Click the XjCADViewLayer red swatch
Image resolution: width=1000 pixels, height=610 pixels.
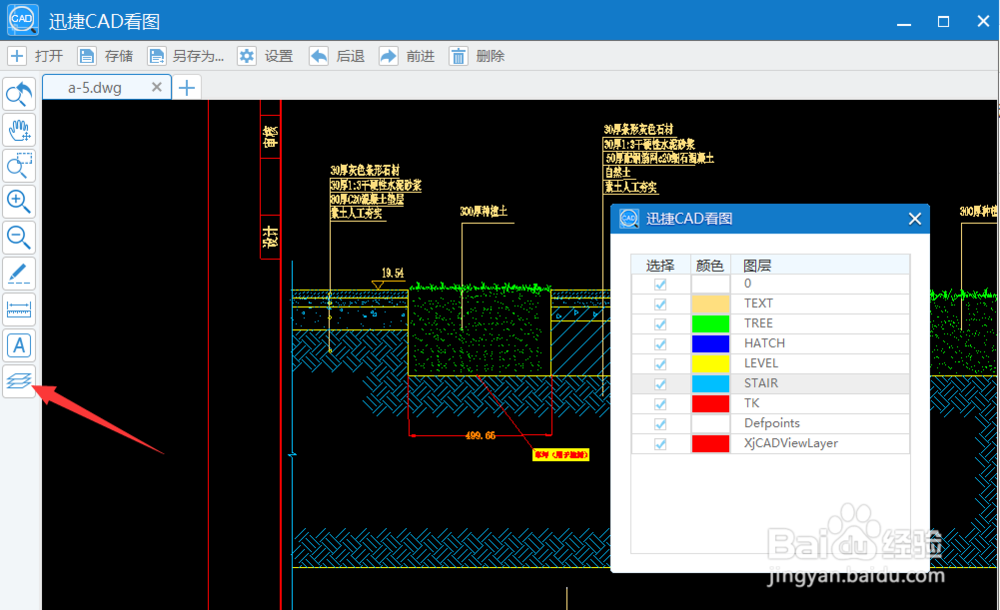710,443
